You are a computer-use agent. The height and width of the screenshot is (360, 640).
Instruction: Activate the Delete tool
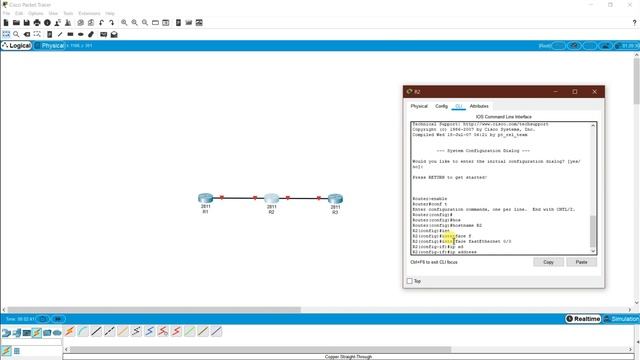[27, 34]
